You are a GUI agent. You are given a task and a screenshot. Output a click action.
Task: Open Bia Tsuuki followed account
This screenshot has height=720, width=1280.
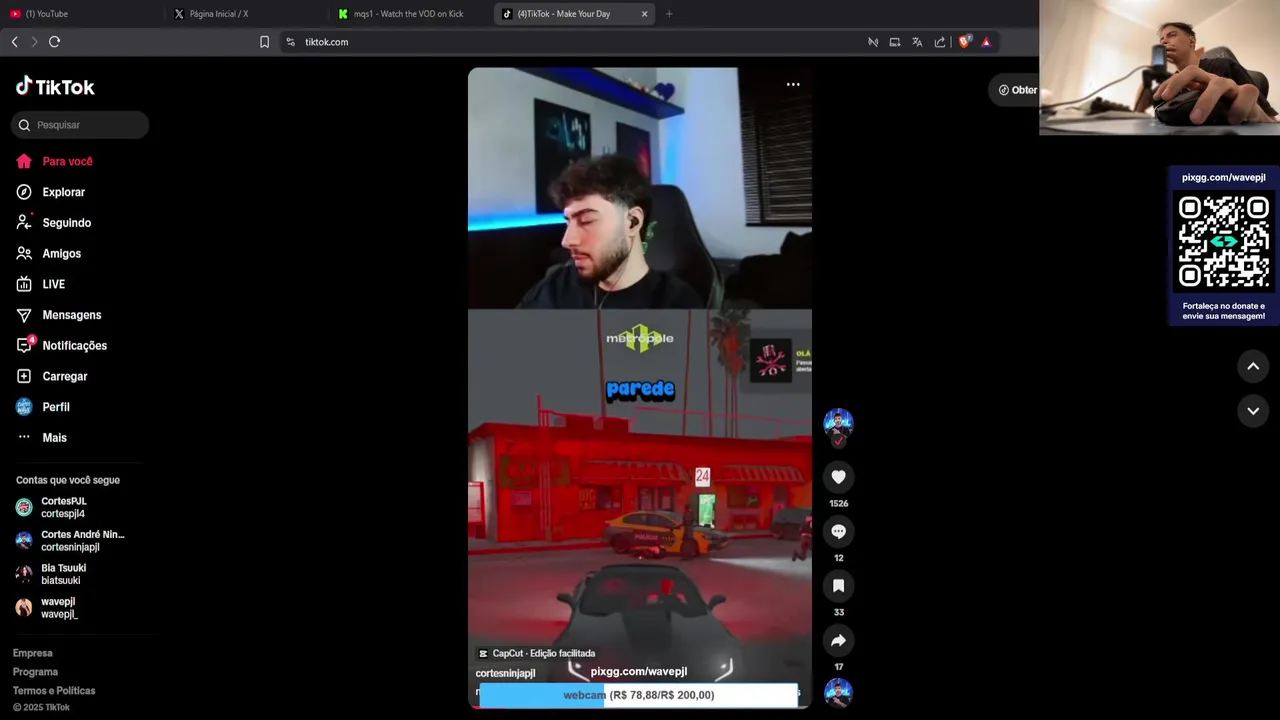51,574
